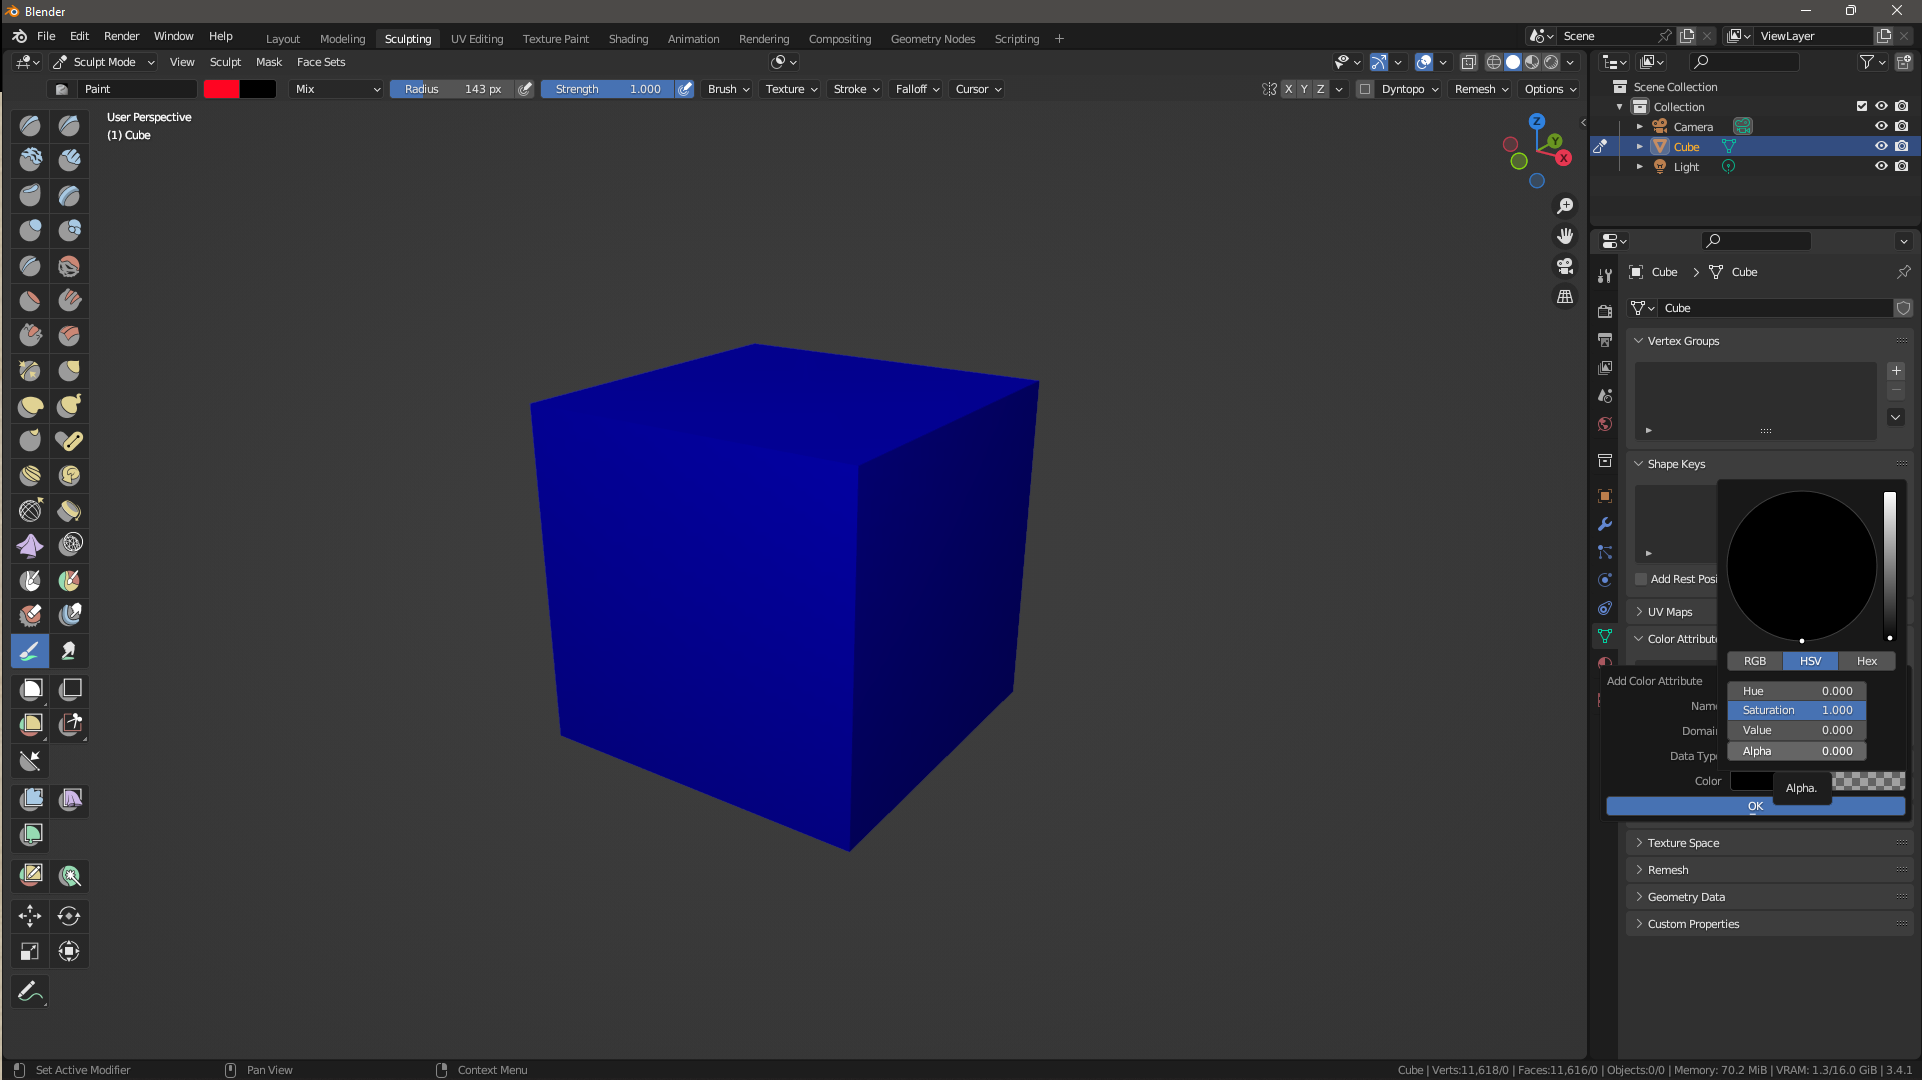Open the Mix blend mode dropdown

[x=337, y=89]
